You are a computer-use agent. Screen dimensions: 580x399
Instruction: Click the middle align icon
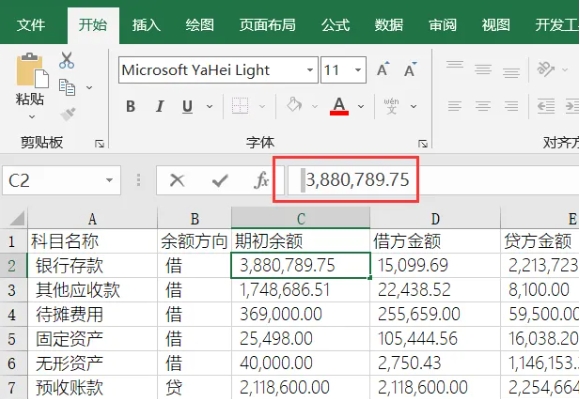pyautogui.click(x=483, y=69)
